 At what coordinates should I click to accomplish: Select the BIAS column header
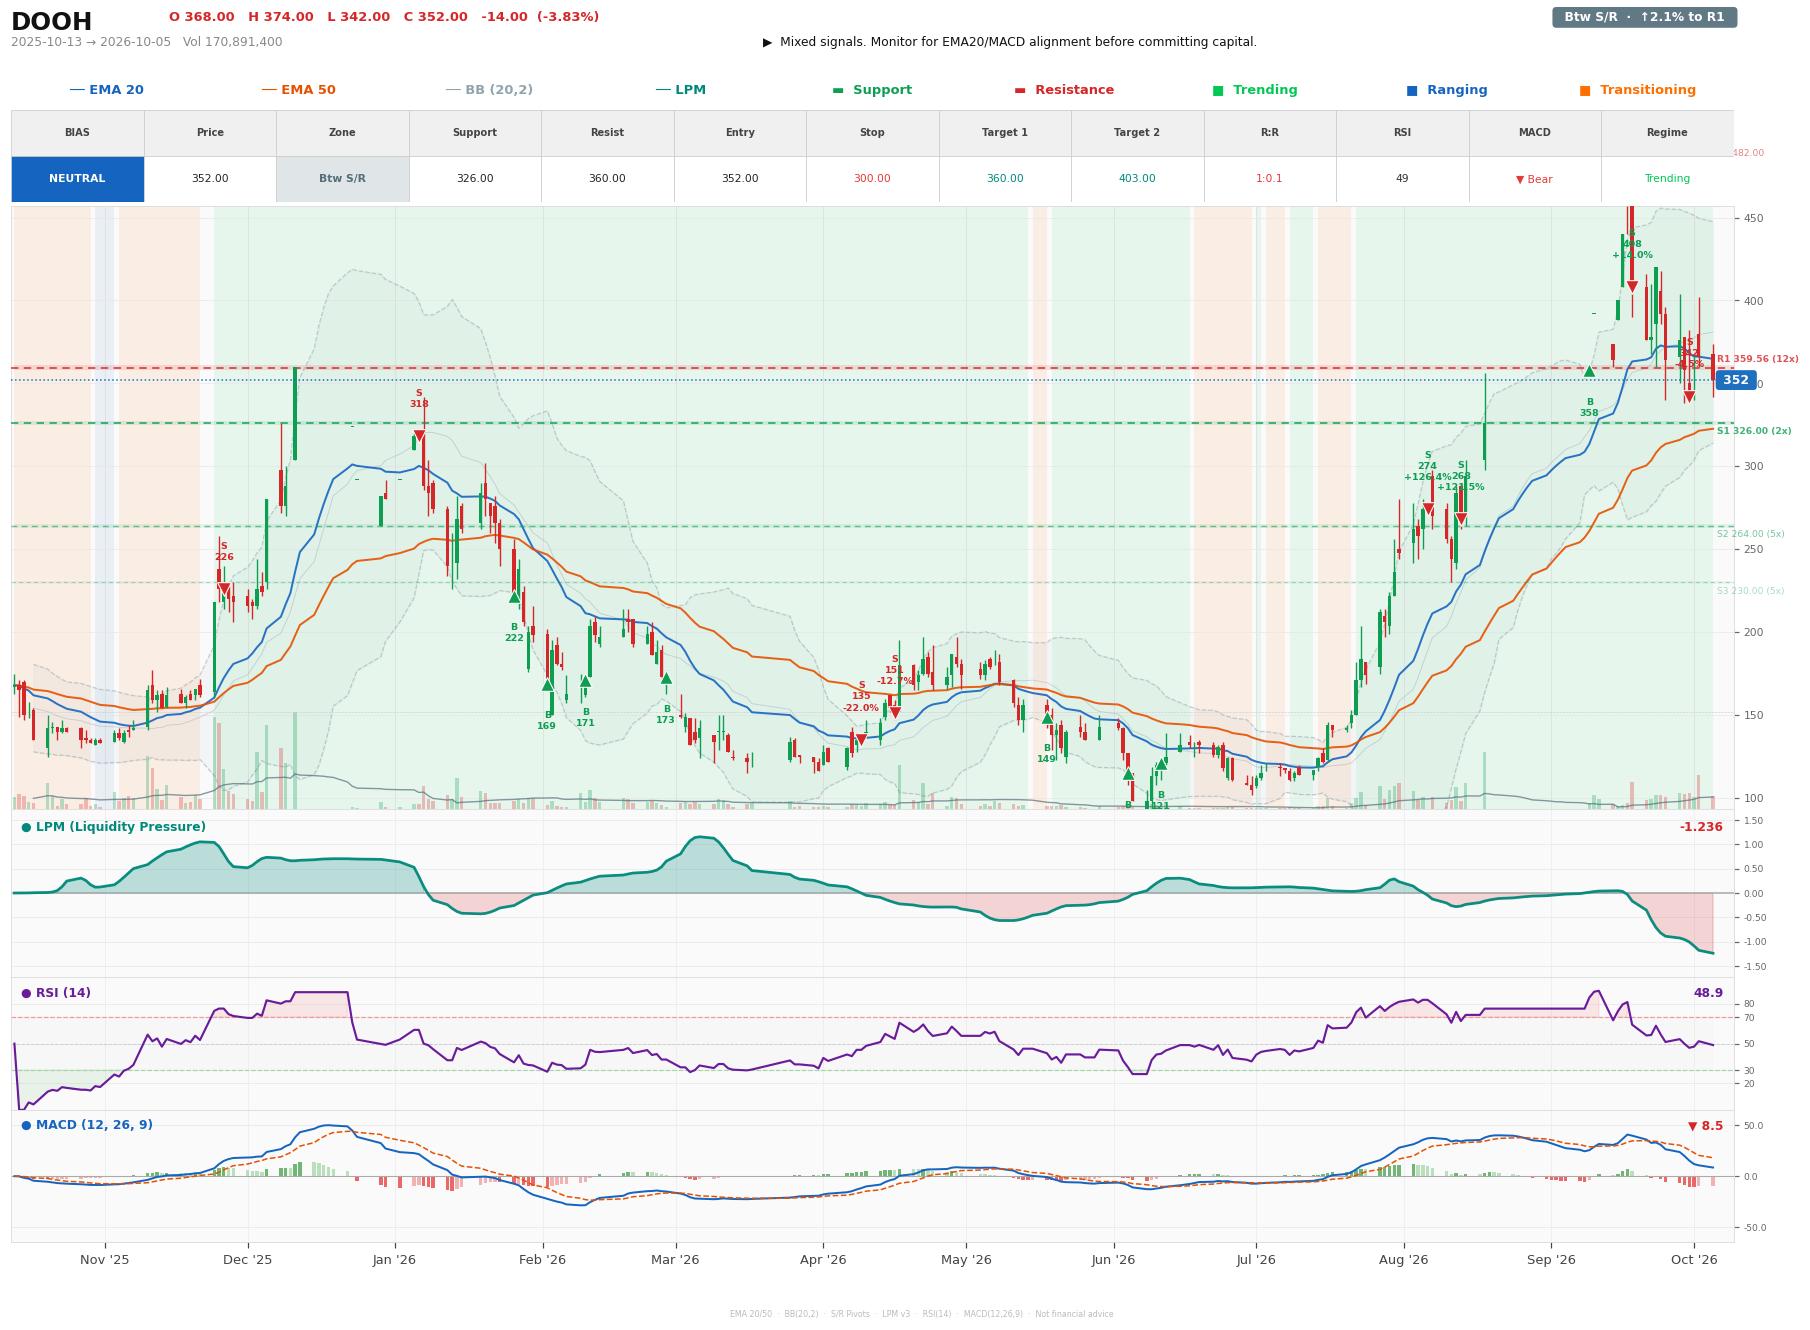[x=77, y=133]
